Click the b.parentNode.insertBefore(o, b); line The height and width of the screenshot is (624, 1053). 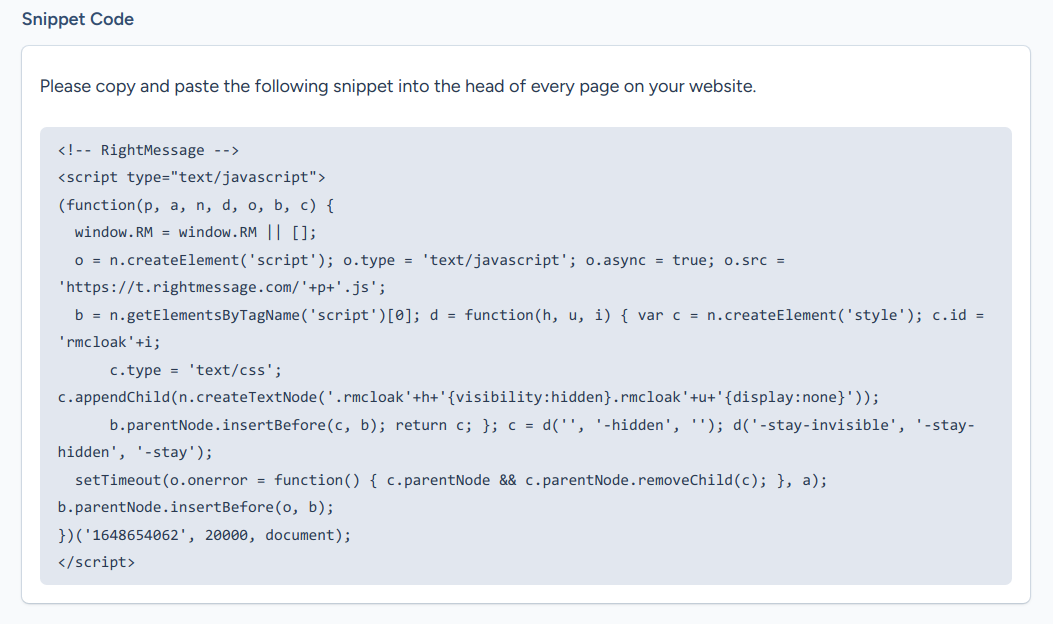[195, 507]
